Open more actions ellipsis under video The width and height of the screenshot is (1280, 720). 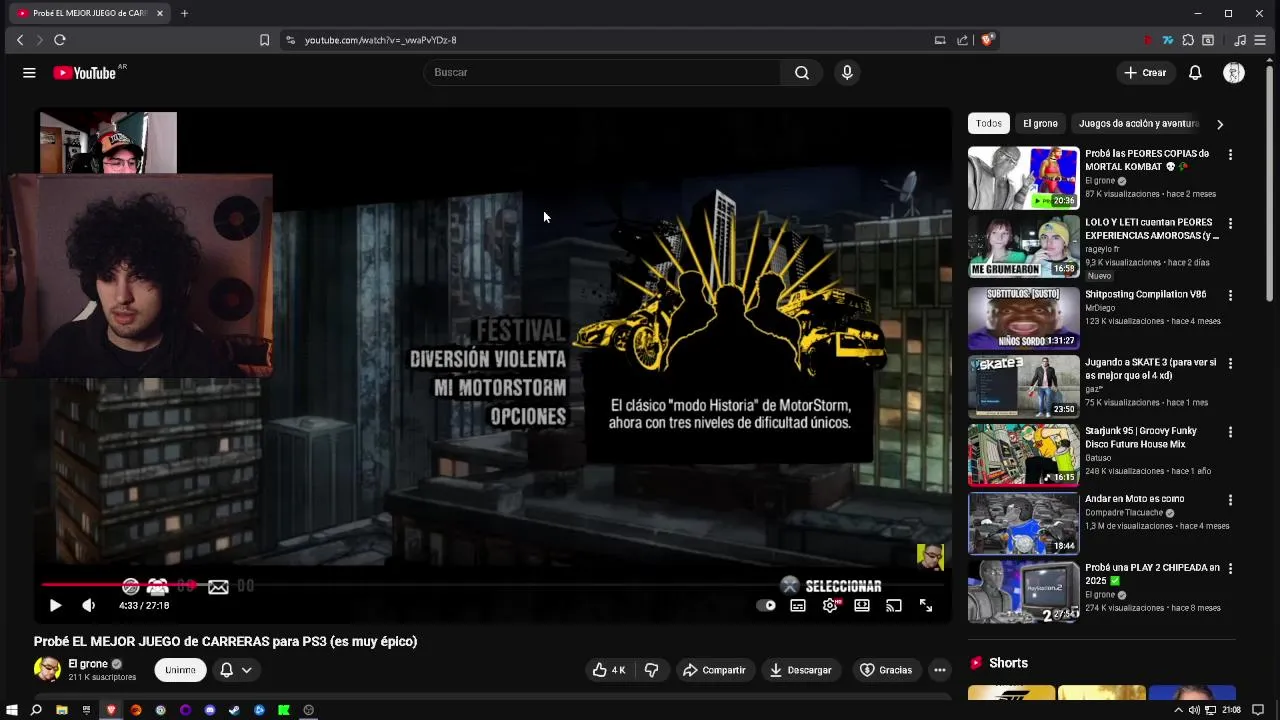[940, 670]
